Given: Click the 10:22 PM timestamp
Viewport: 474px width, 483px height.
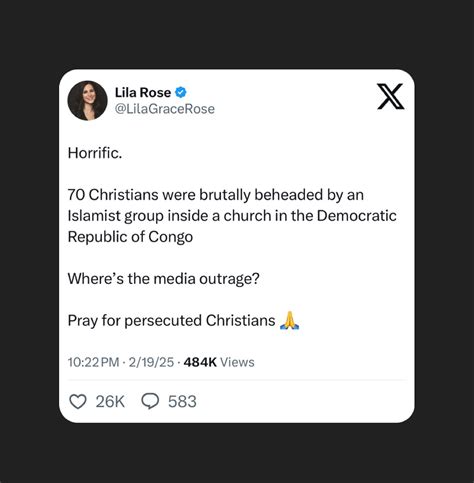Looking at the screenshot, I should pos(93,362).
